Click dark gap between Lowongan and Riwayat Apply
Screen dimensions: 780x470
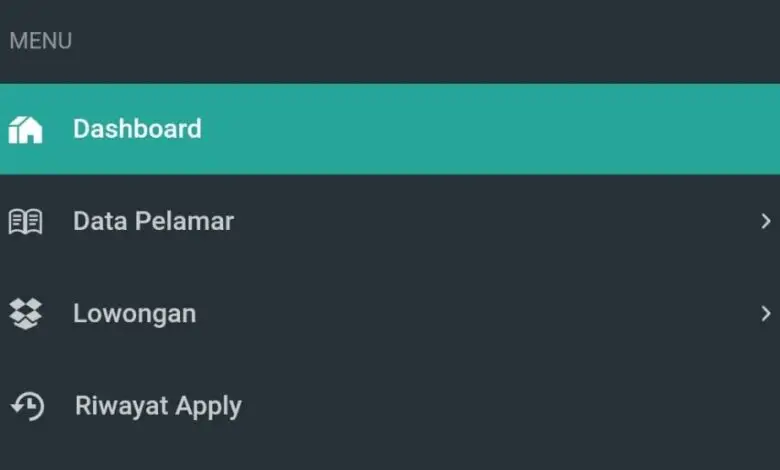390,360
